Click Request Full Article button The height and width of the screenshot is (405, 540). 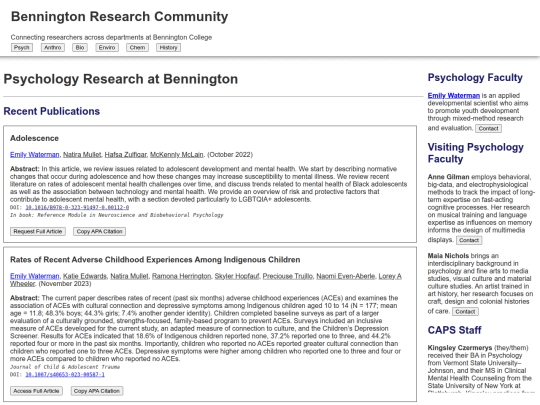[38, 231]
